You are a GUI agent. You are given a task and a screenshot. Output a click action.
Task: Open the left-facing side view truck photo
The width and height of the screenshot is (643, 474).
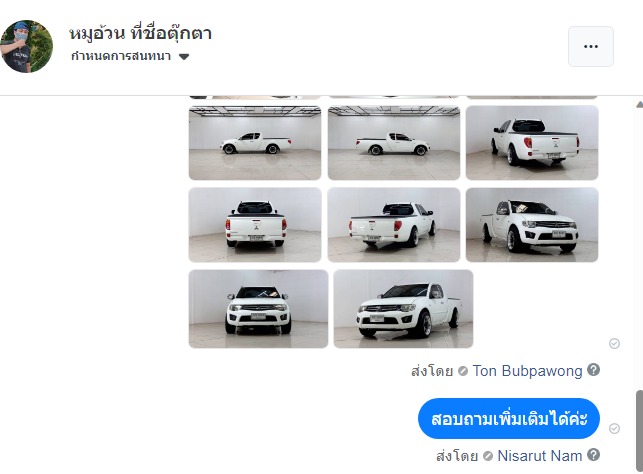pyautogui.click(x=255, y=143)
